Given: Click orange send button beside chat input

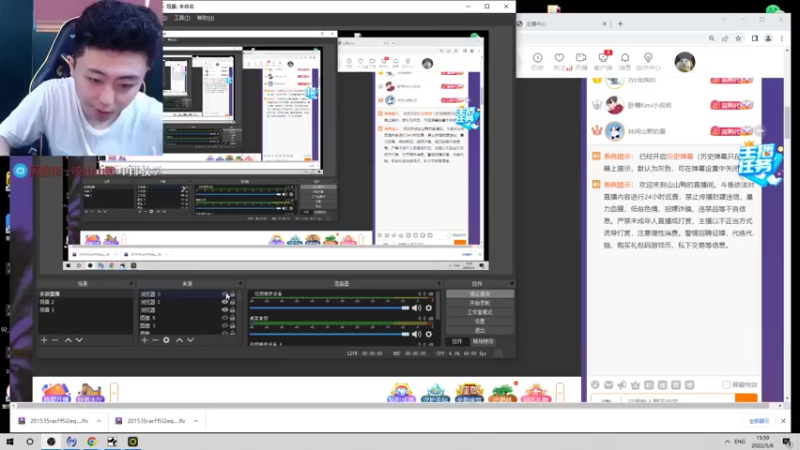Looking at the screenshot, I should point(746,398).
